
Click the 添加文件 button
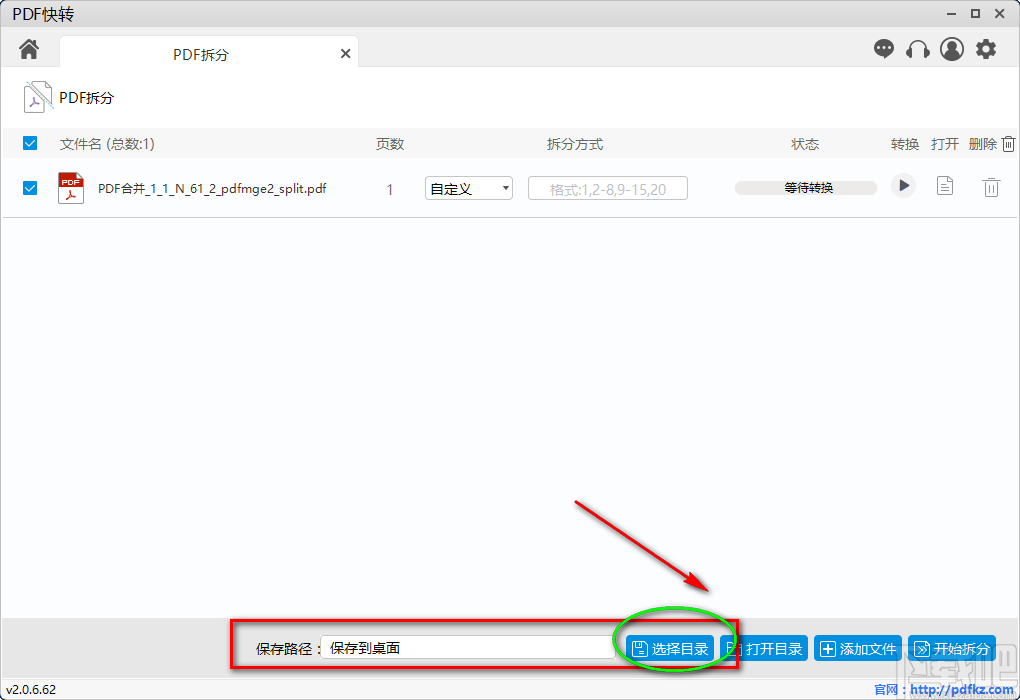(857, 648)
